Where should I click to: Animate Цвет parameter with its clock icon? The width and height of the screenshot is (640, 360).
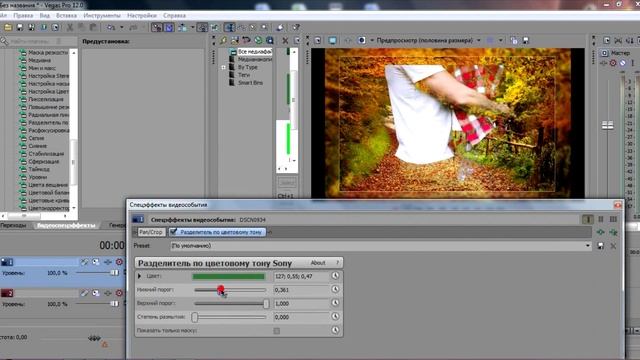point(335,276)
